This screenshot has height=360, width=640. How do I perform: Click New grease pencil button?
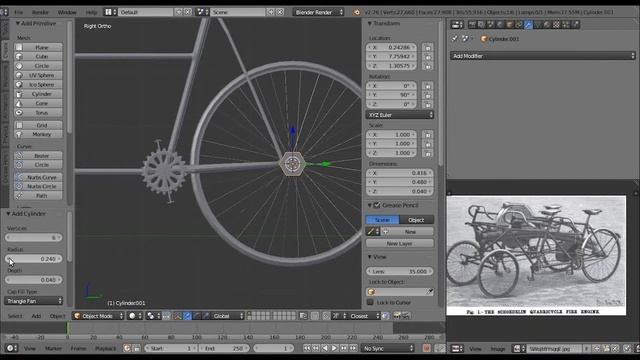(x=410, y=232)
